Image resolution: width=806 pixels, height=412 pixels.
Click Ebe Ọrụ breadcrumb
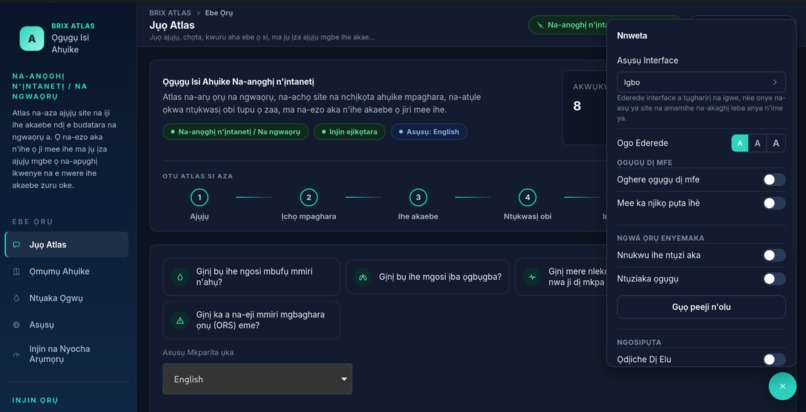point(219,13)
